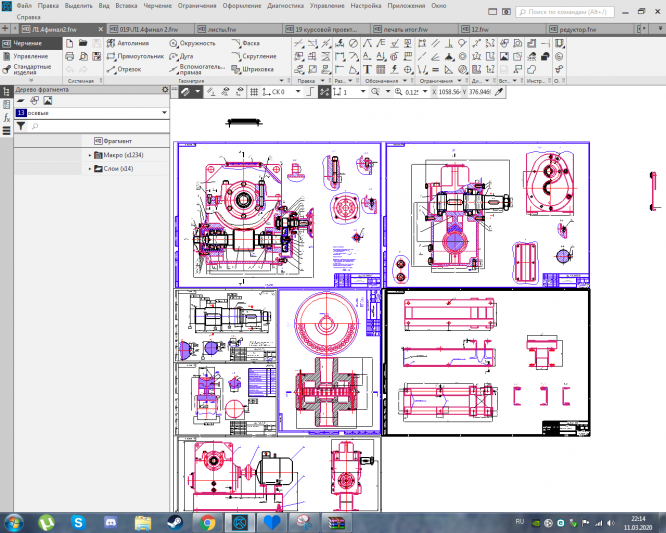
Task: Open the Стандартные изделия tool set
Action: point(27,69)
